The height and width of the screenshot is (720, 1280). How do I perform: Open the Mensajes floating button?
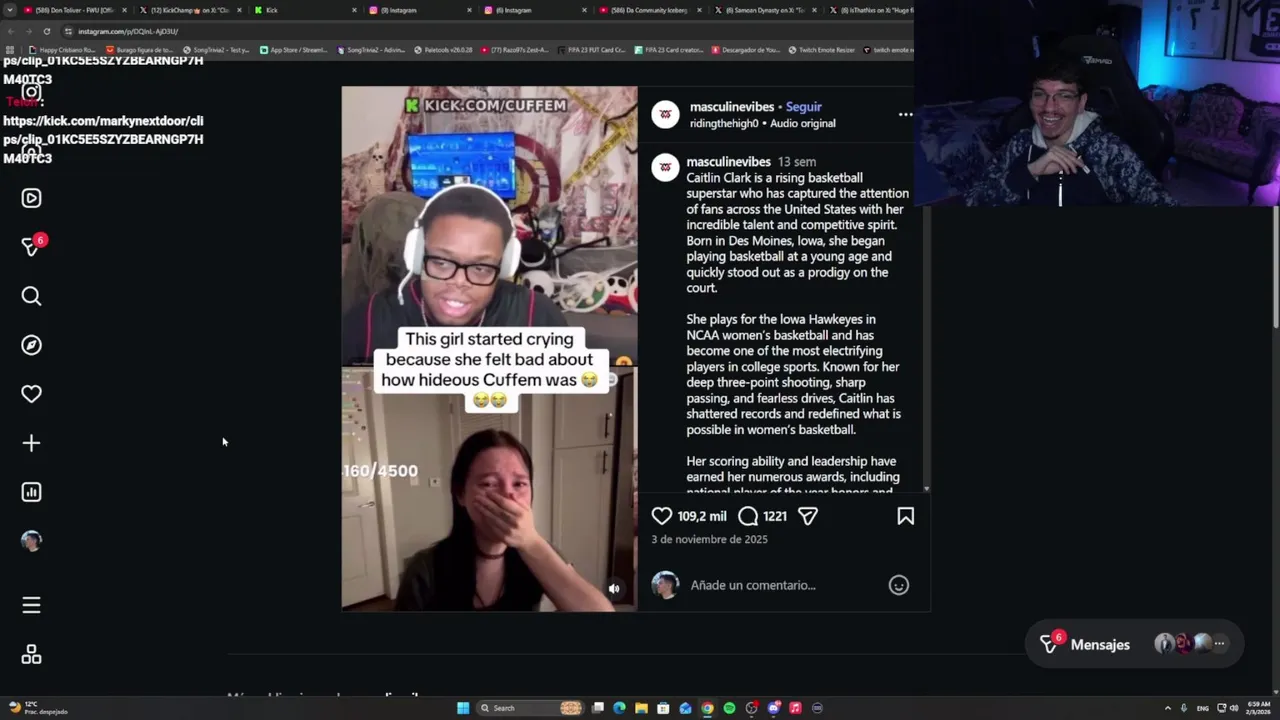click(x=1134, y=644)
